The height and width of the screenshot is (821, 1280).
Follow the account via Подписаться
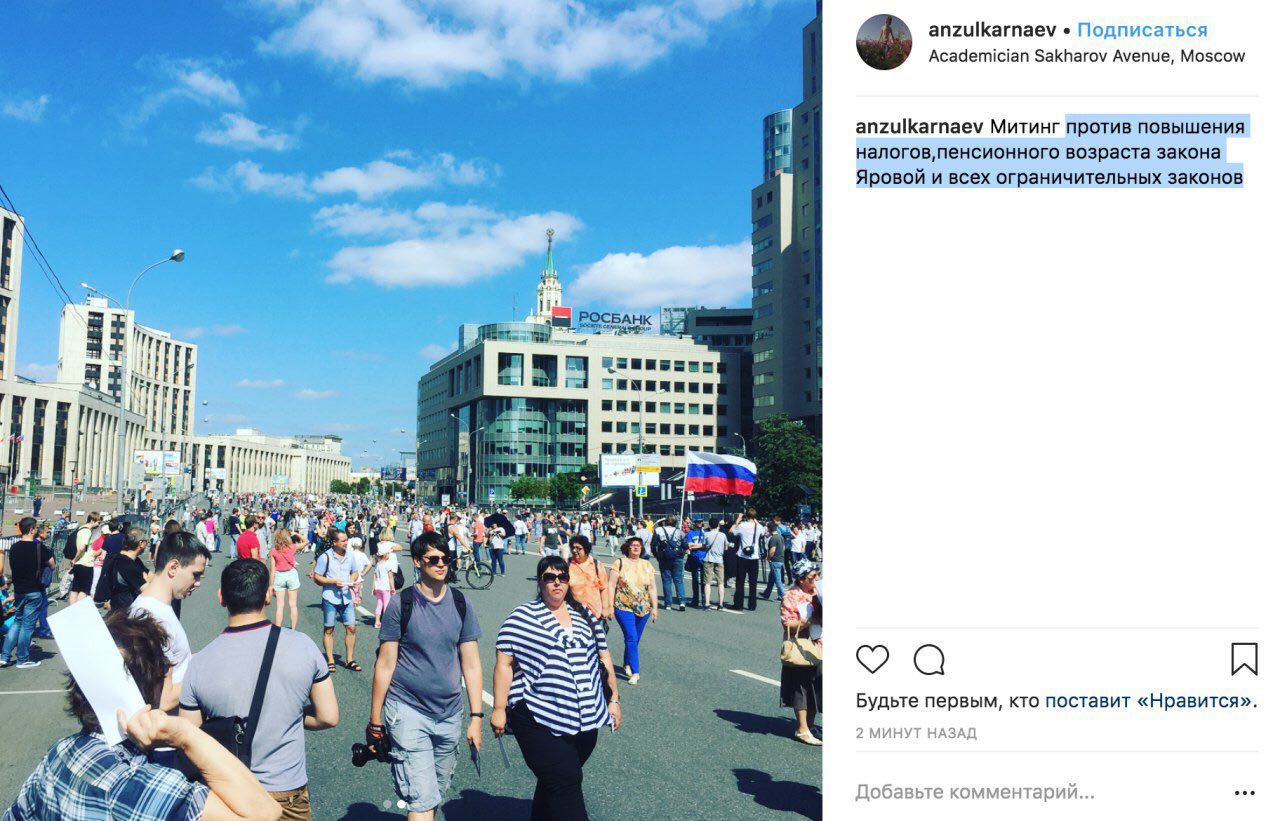(x=1142, y=30)
